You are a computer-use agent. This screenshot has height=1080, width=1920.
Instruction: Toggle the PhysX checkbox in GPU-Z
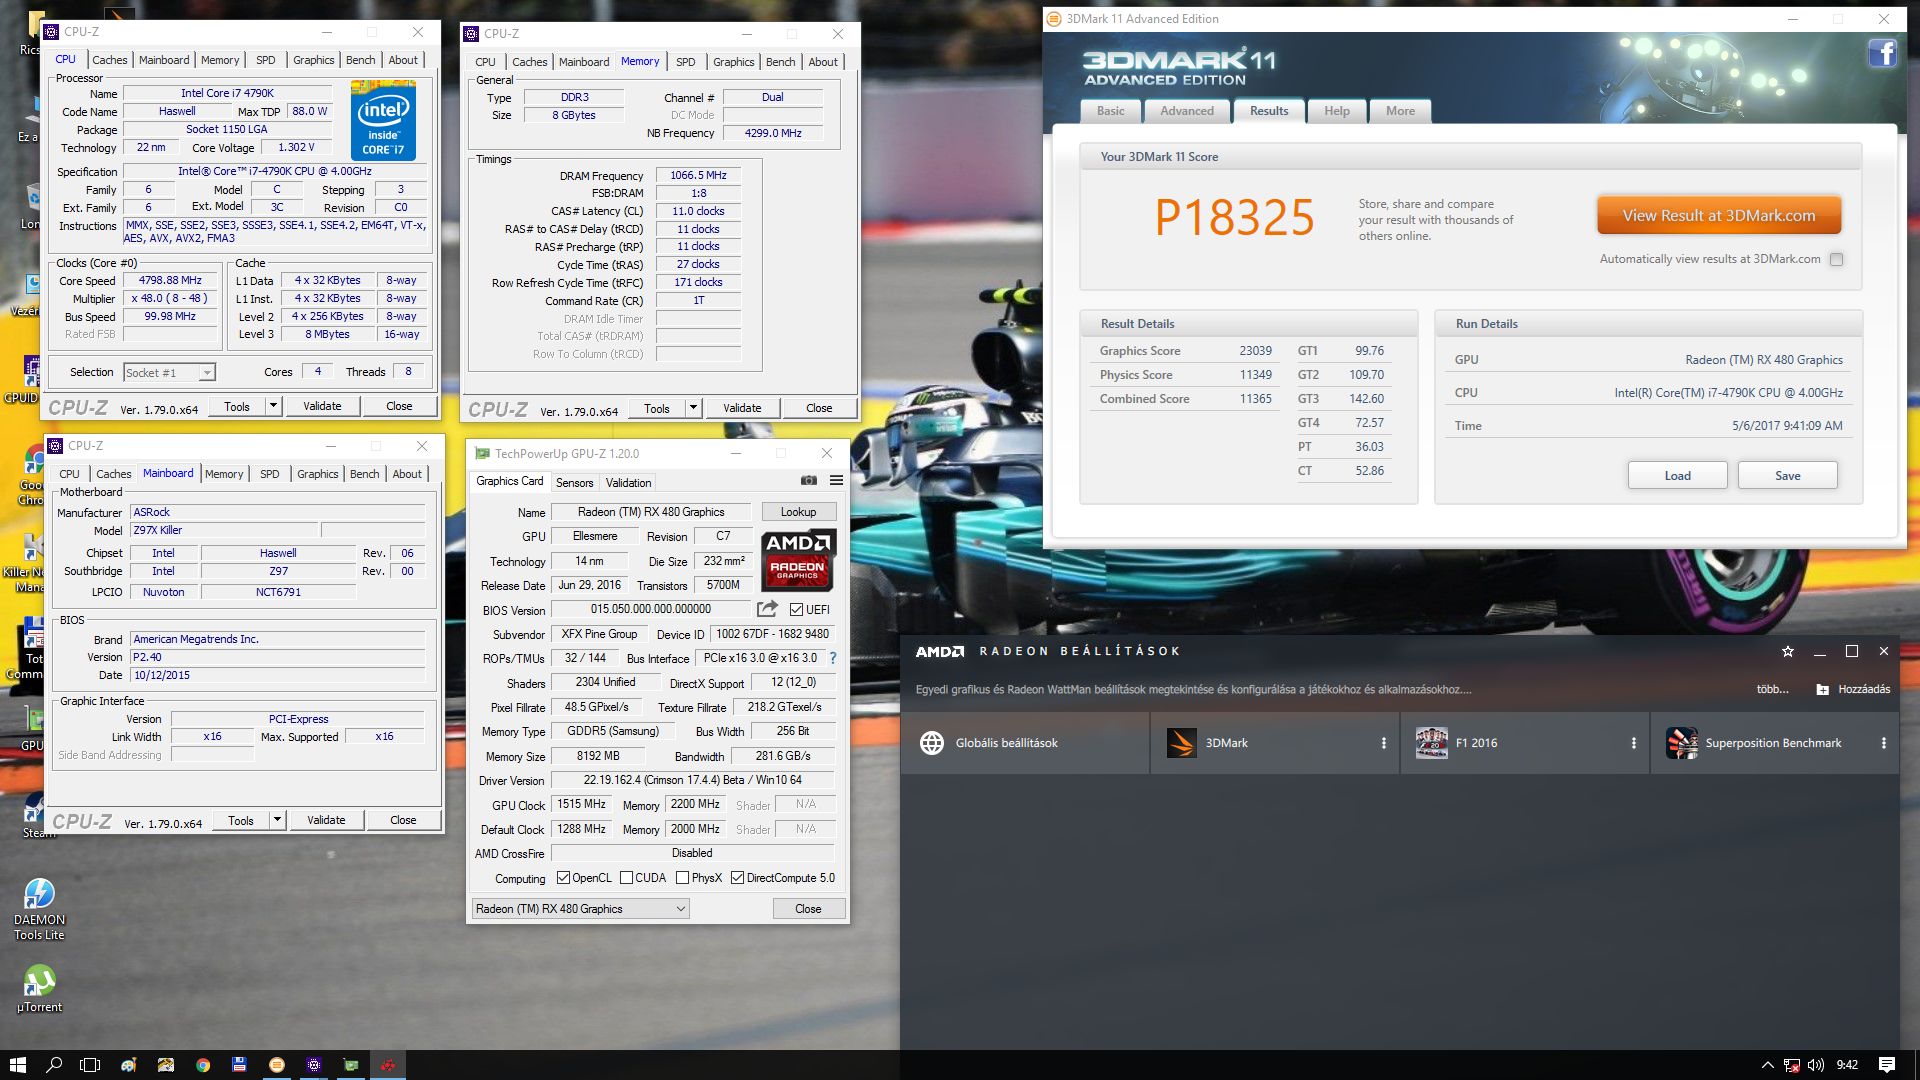[x=682, y=878]
